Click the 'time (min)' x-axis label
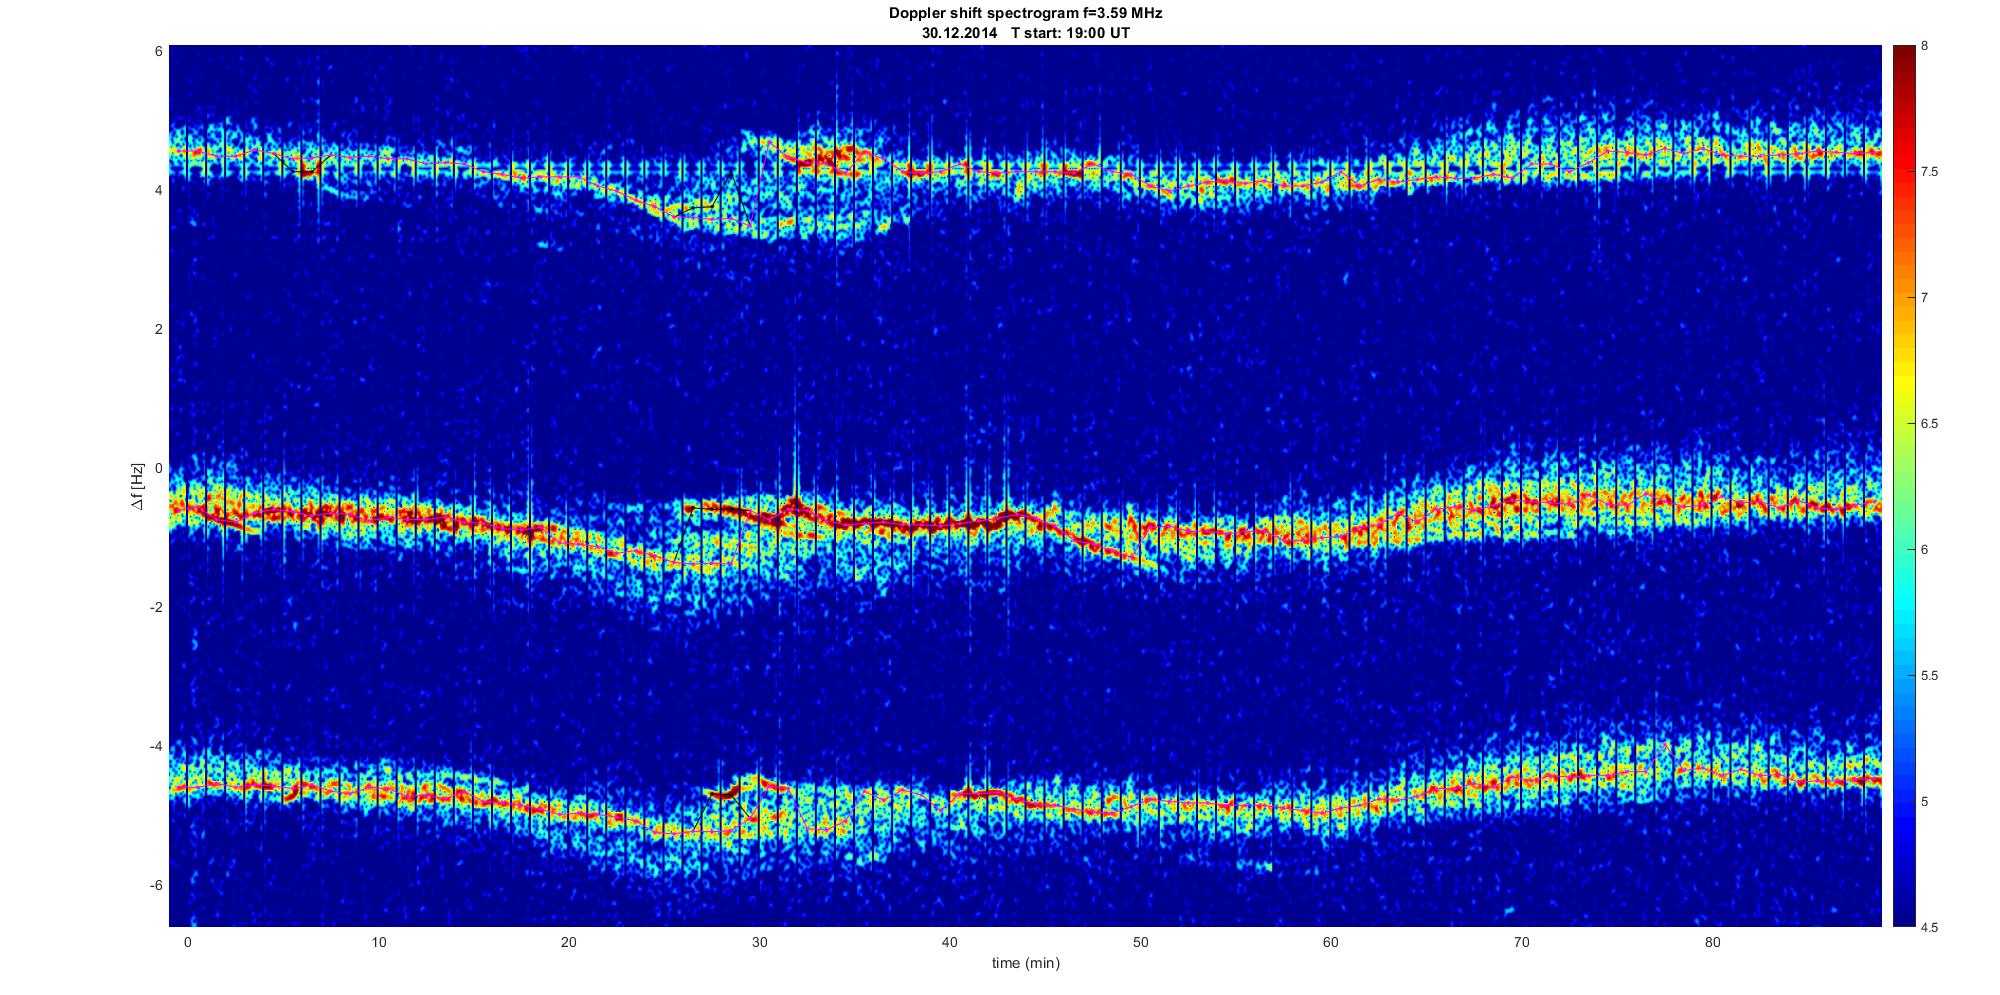Viewport: 2000px width, 995px height. [x=1025, y=963]
